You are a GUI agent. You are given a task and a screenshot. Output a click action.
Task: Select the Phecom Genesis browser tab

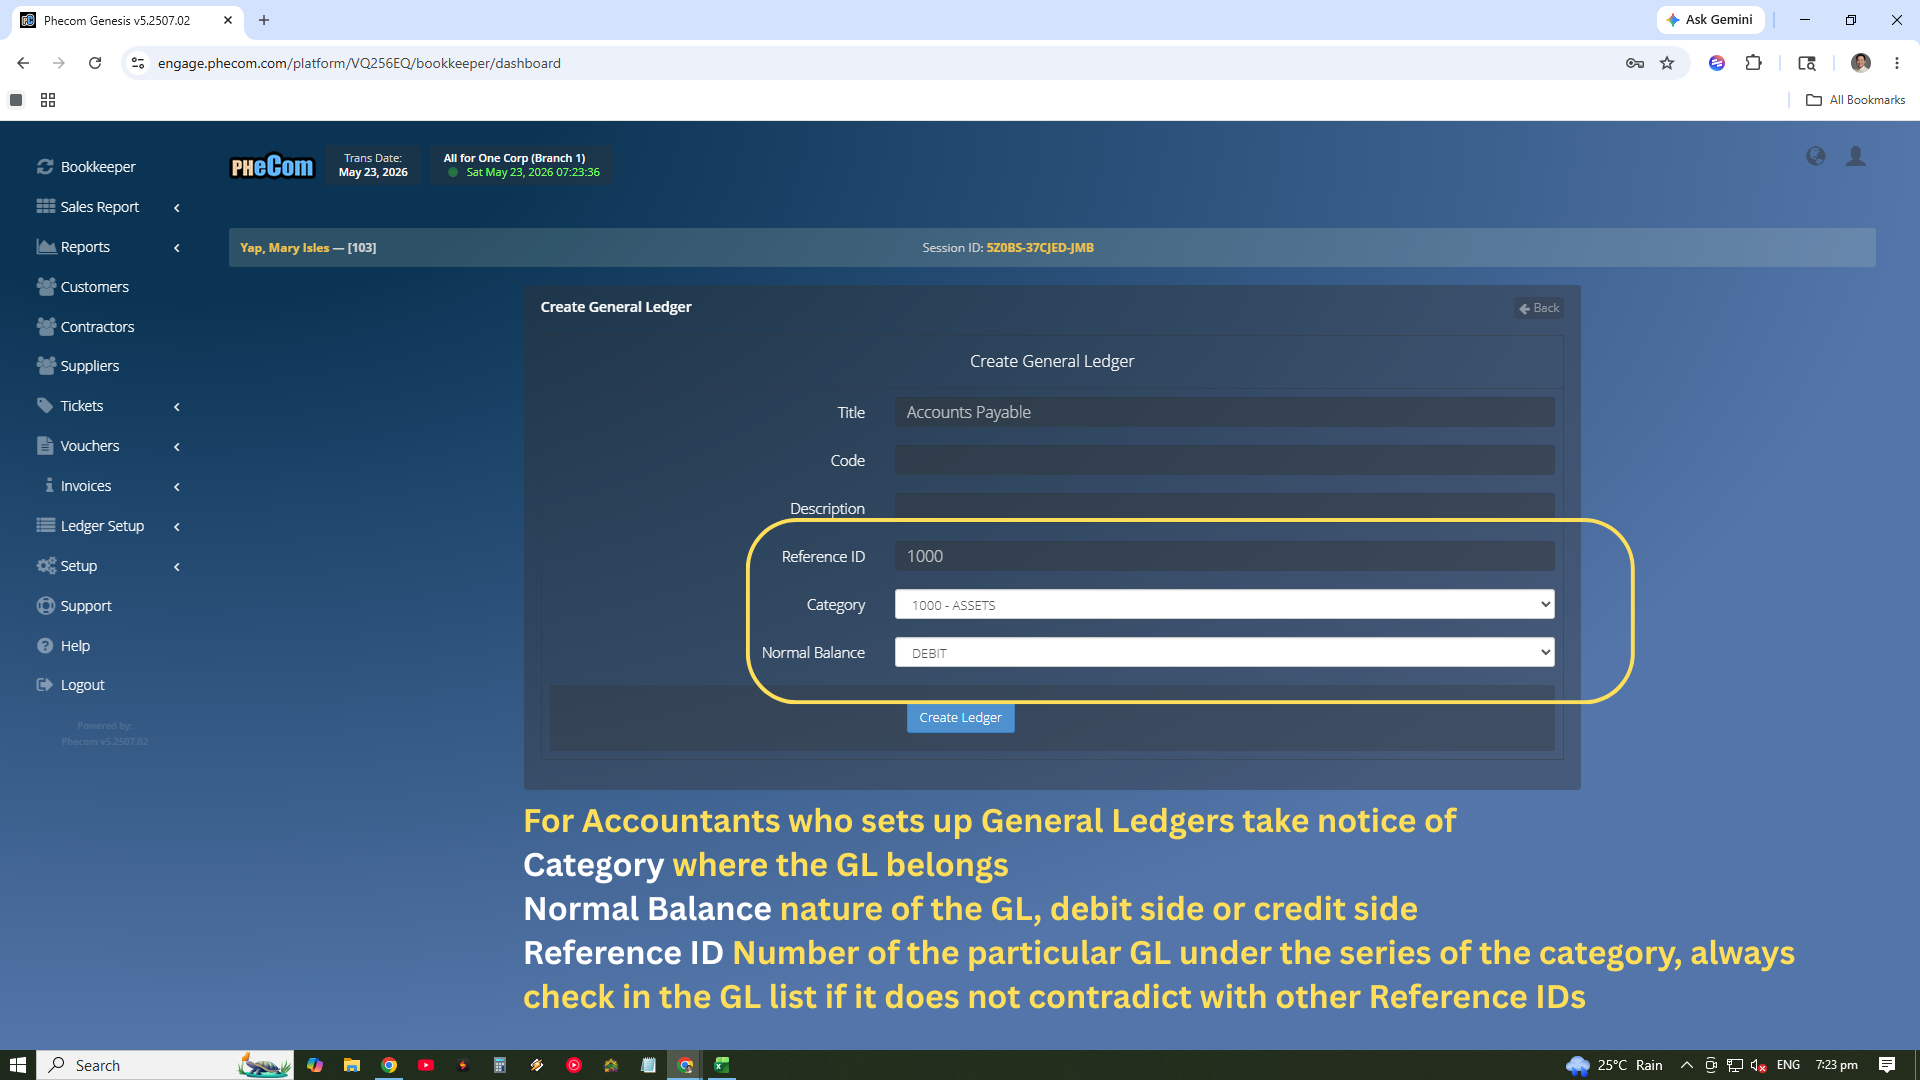(128, 20)
